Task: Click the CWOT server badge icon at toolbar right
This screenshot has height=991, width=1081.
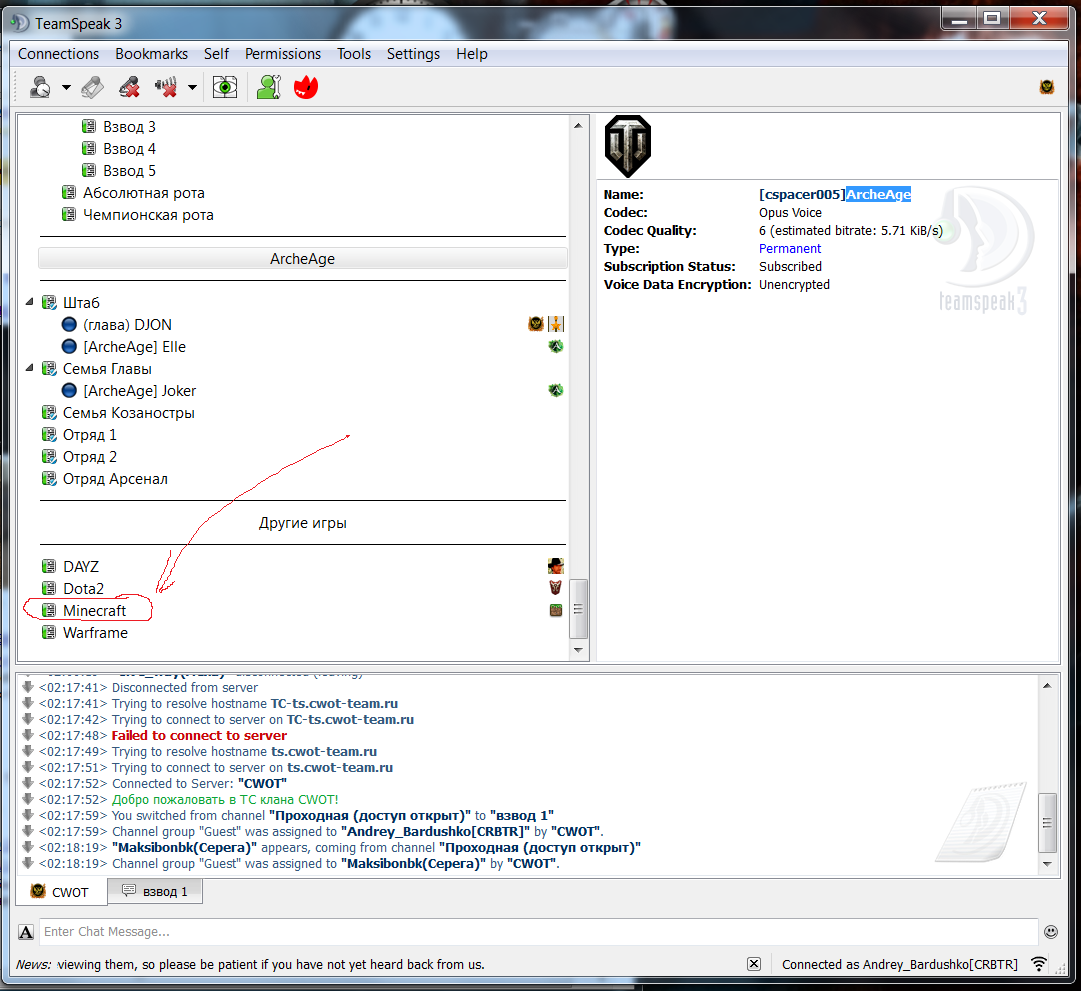Action: coord(1047,87)
